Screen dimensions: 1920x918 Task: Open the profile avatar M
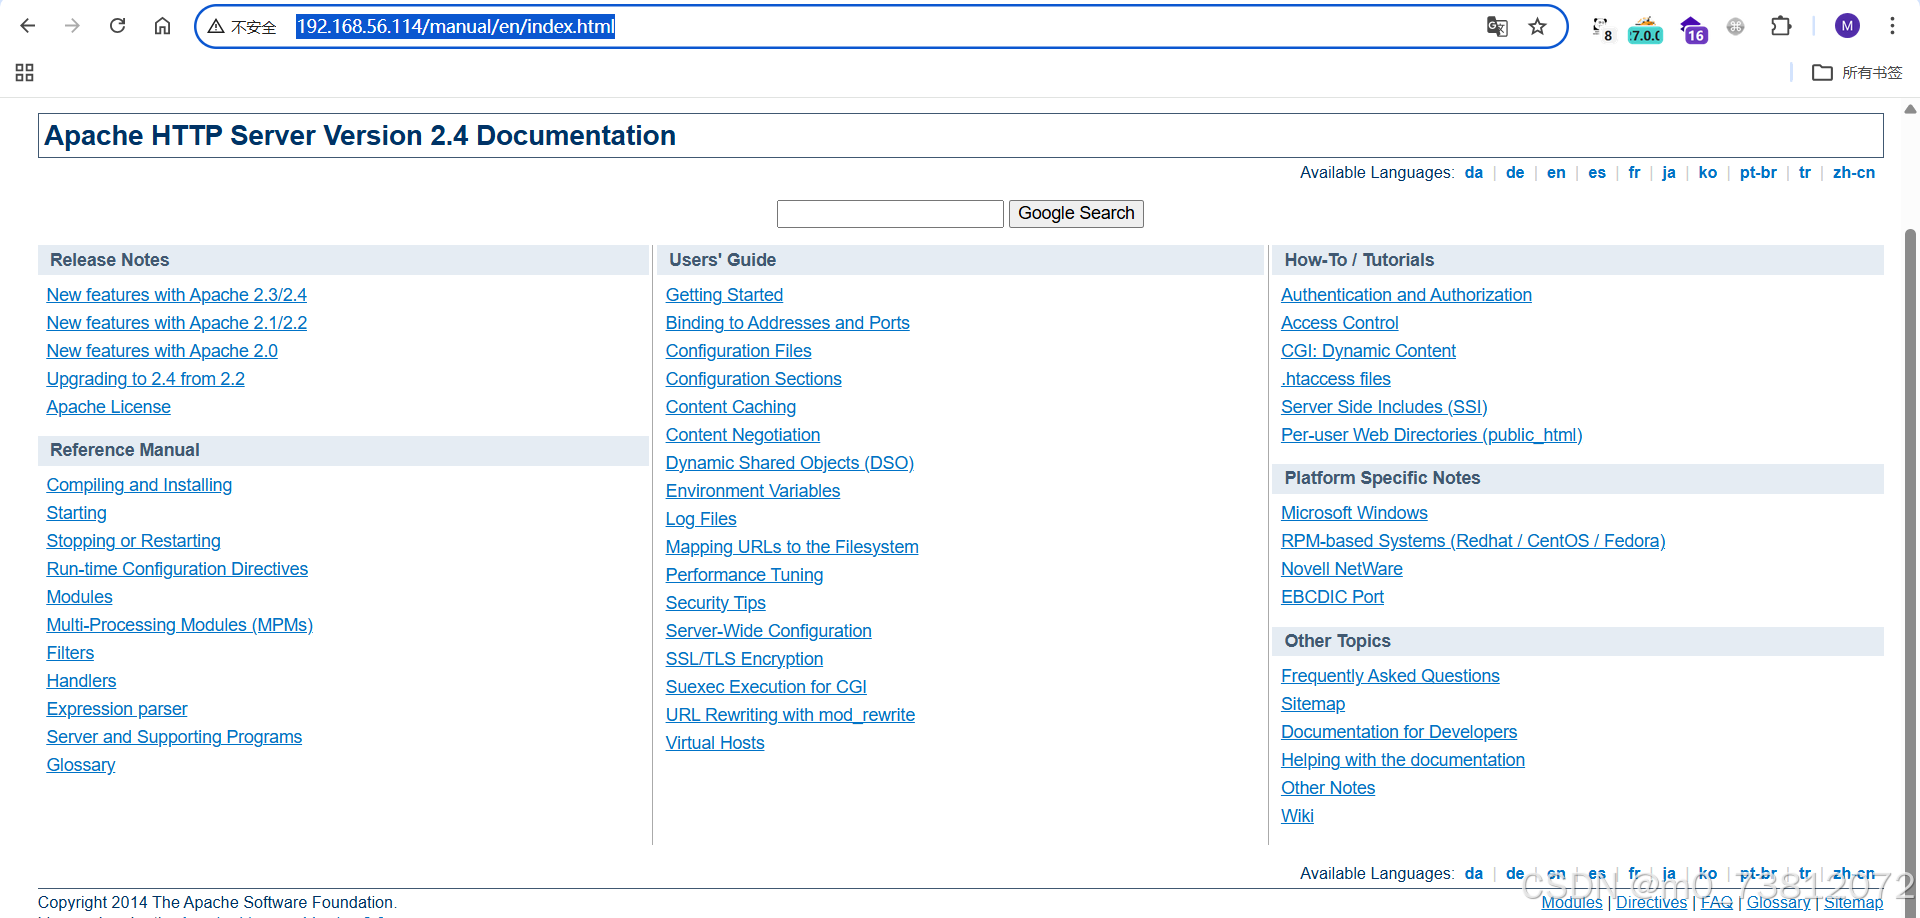click(x=1847, y=26)
